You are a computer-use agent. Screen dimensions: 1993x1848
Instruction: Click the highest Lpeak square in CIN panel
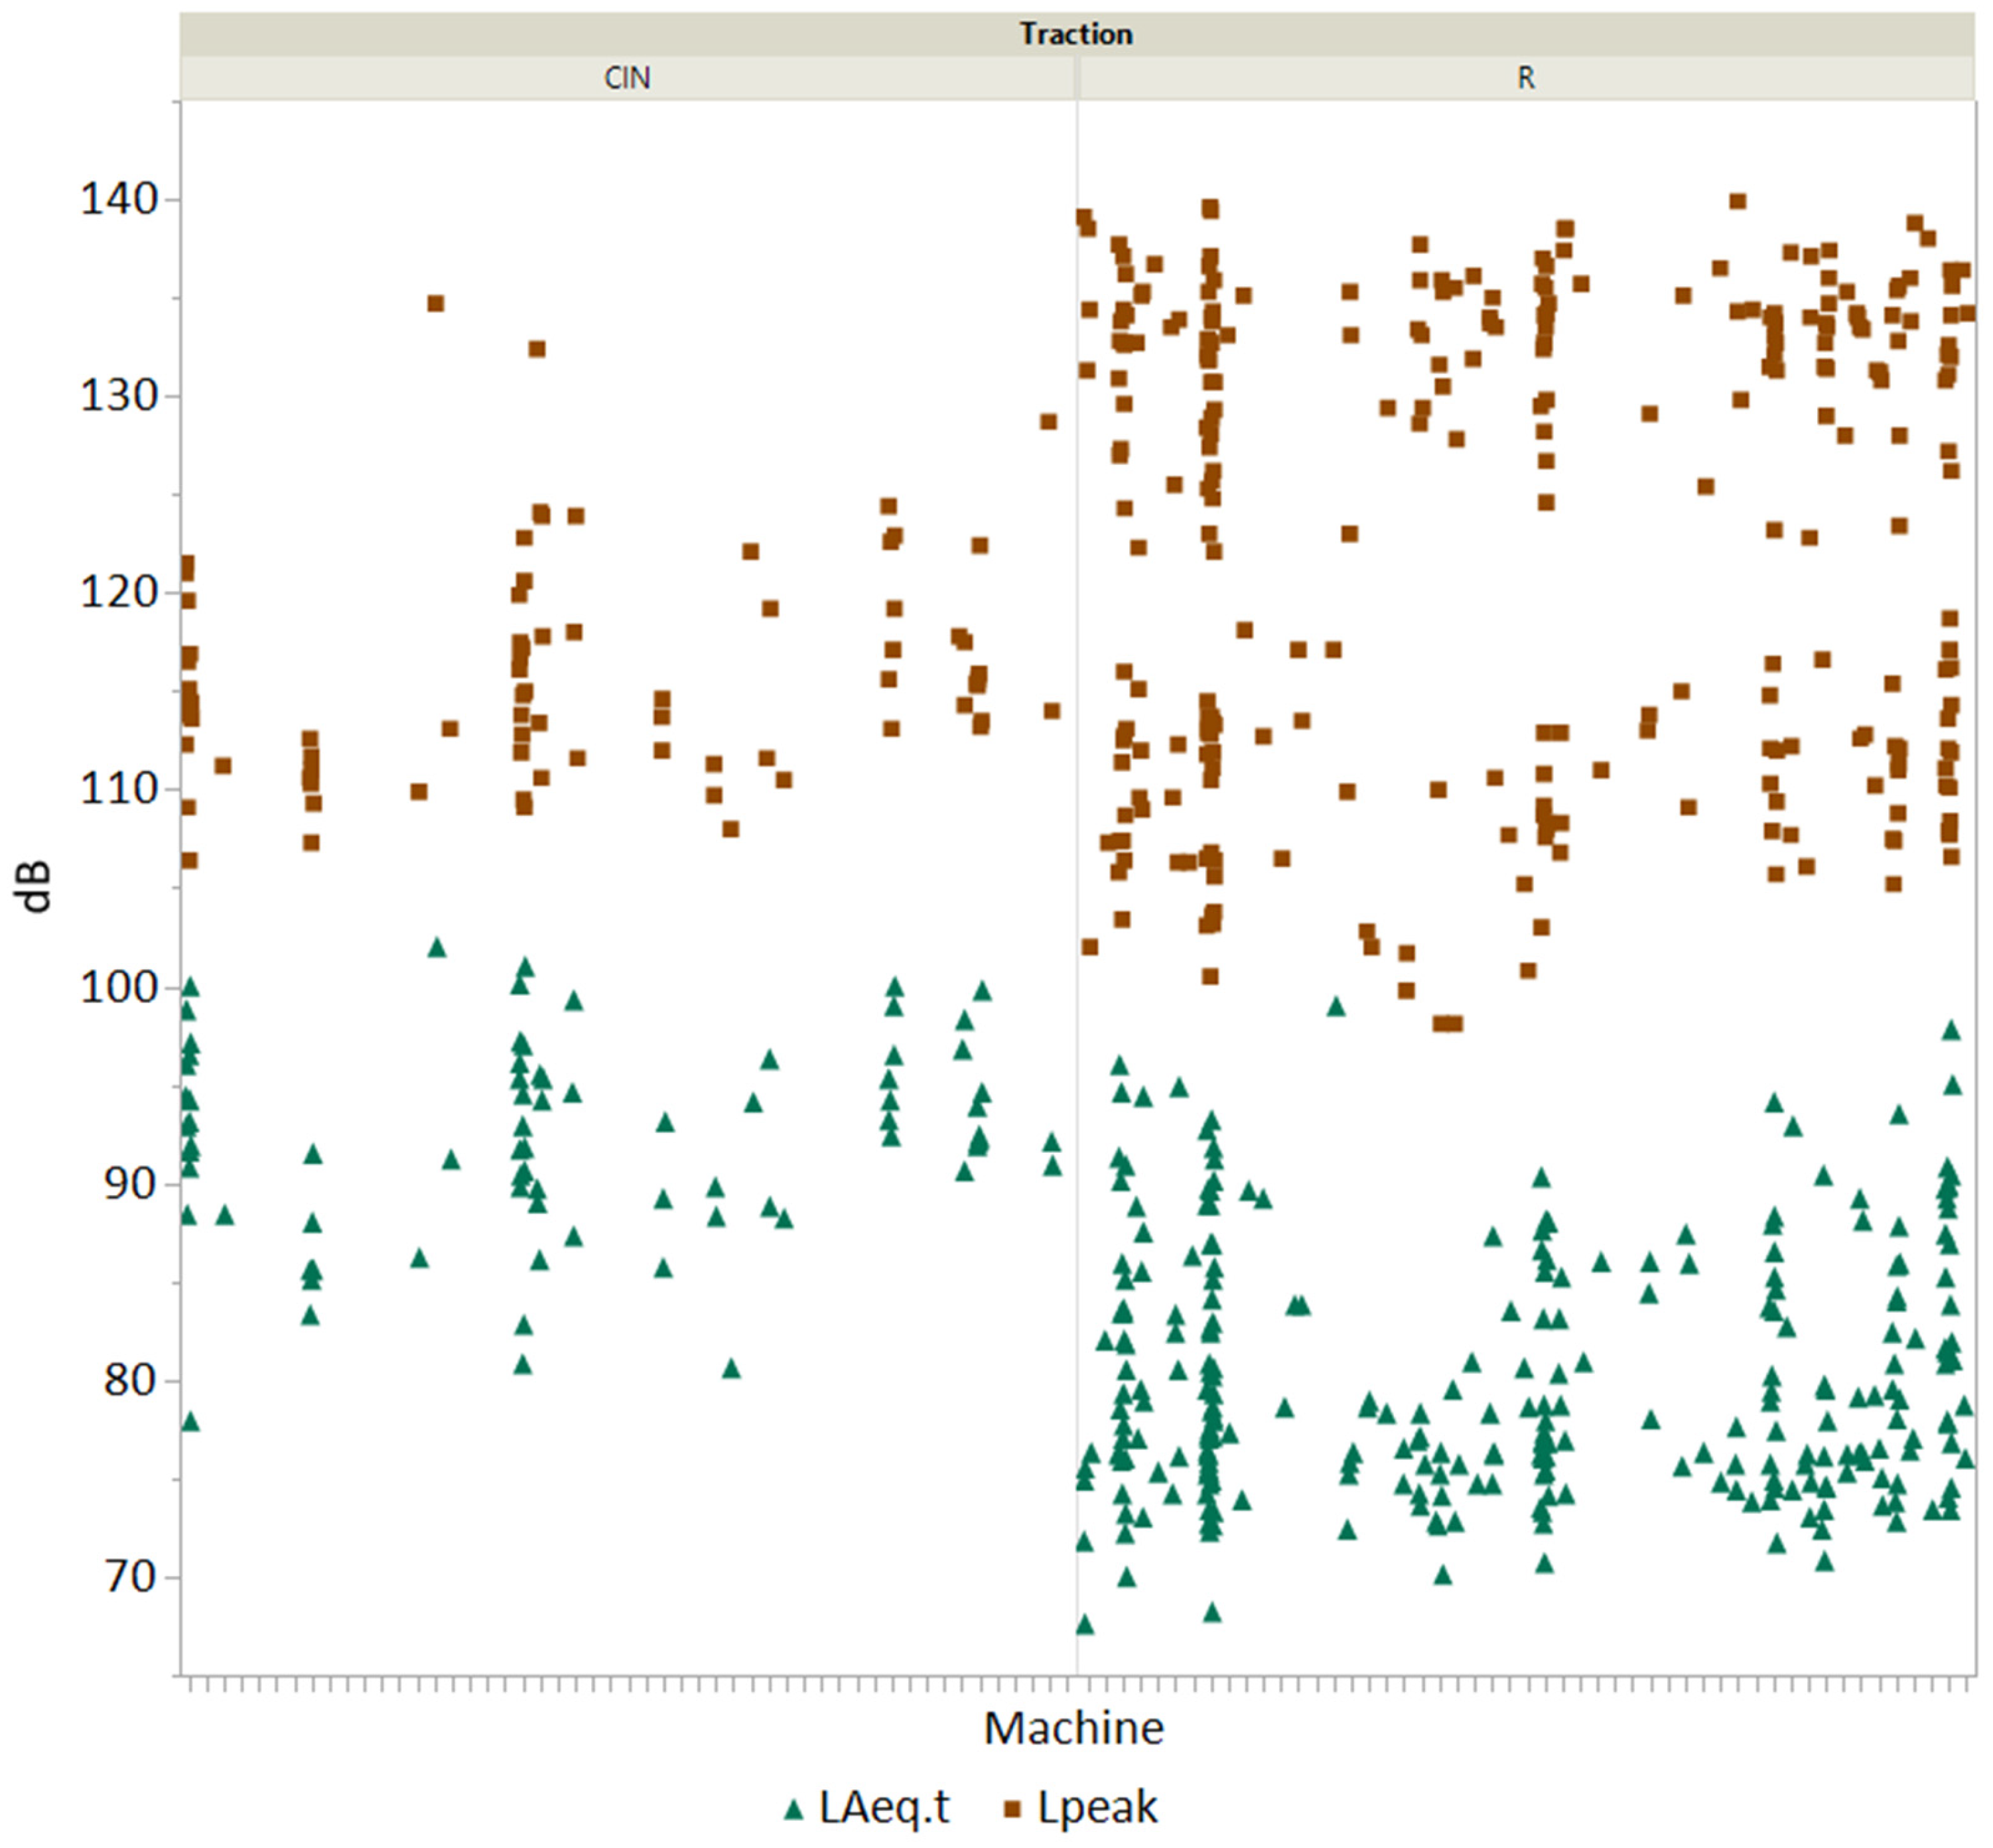pyautogui.click(x=435, y=303)
